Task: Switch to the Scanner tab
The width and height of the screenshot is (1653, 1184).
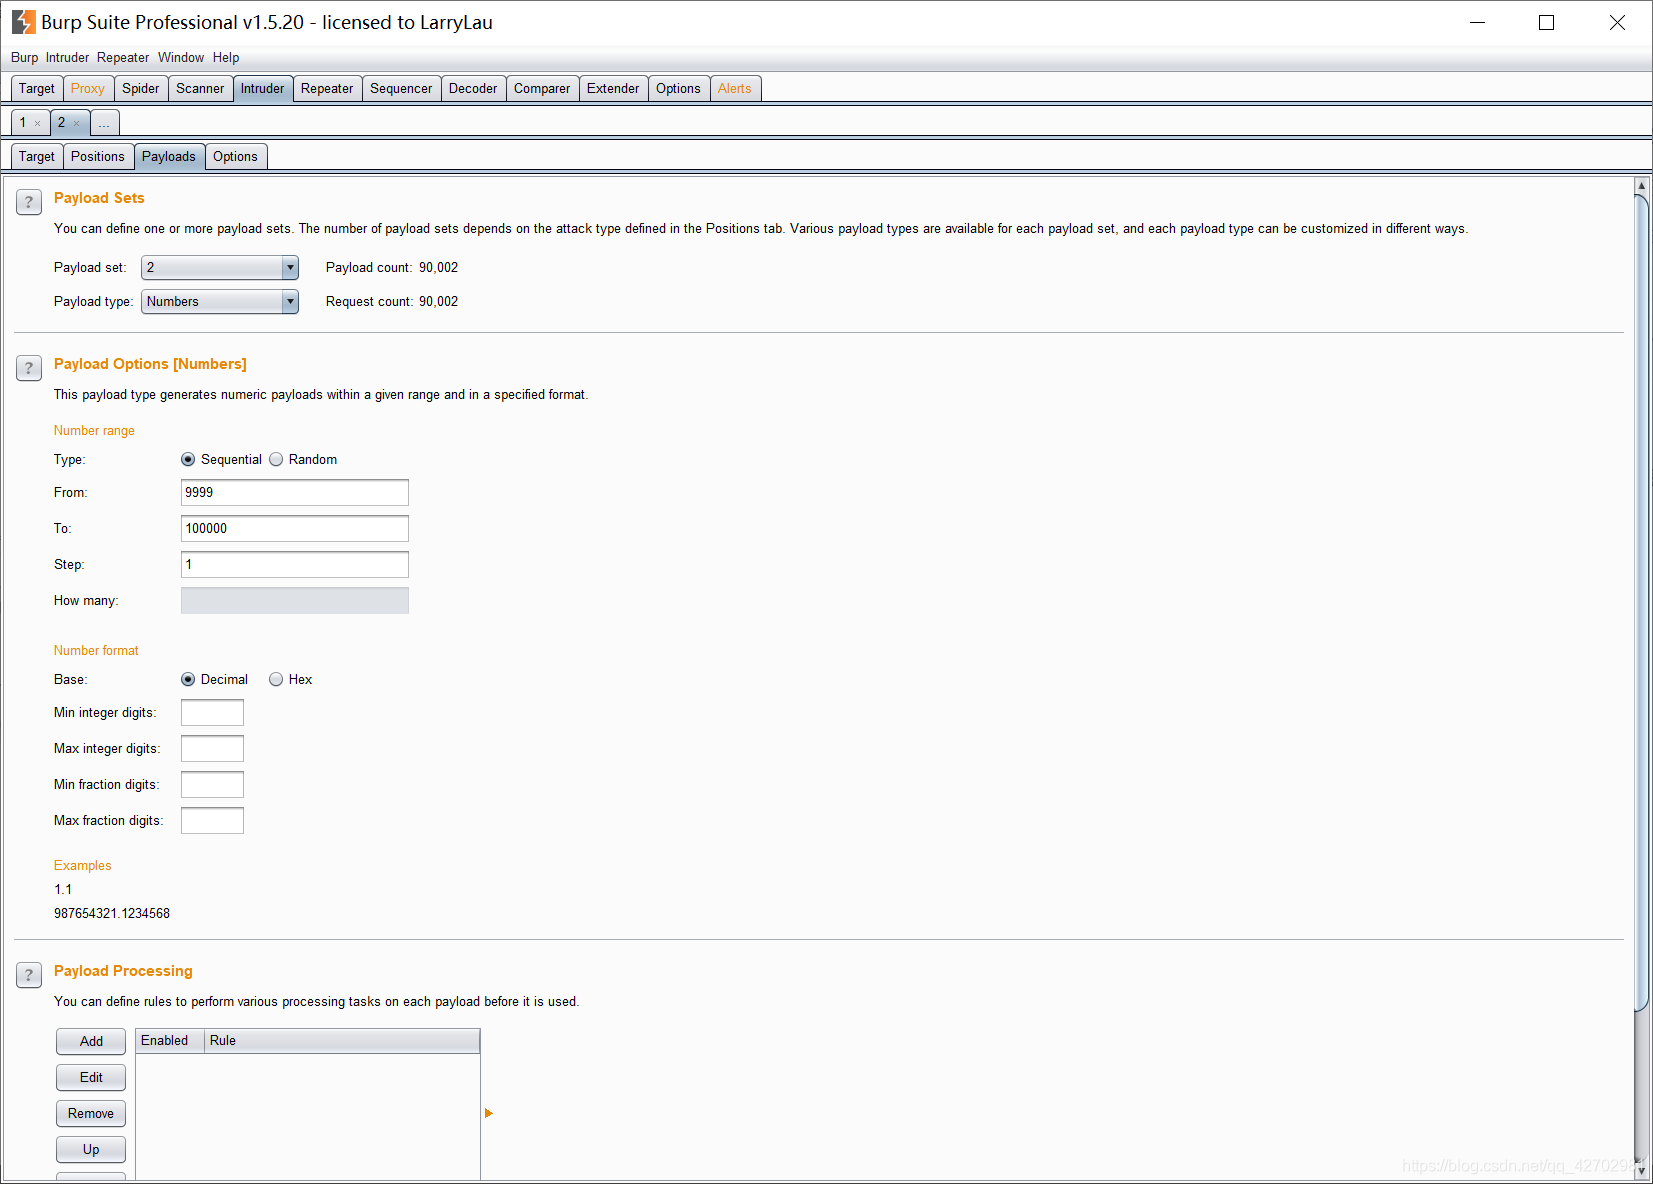Action: coord(200,89)
